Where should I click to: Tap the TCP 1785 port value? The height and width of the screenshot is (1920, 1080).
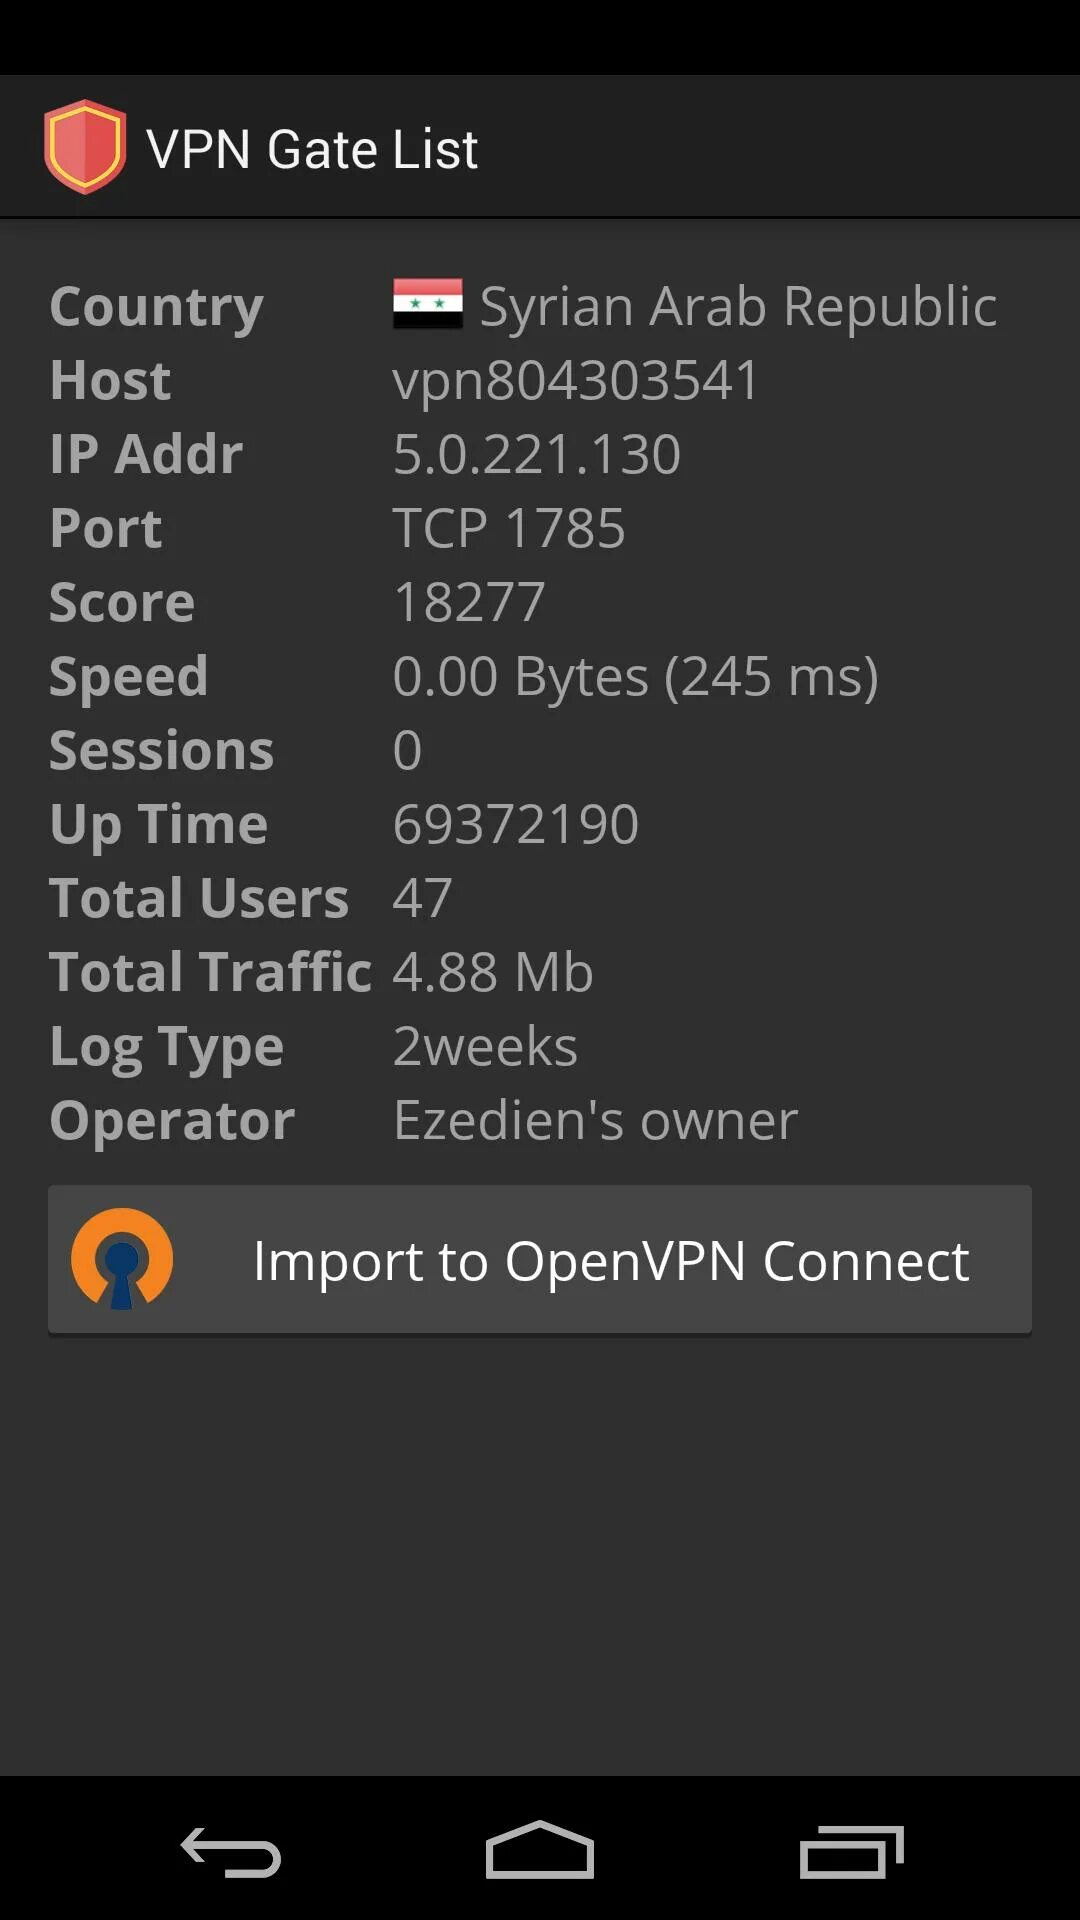[508, 528]
